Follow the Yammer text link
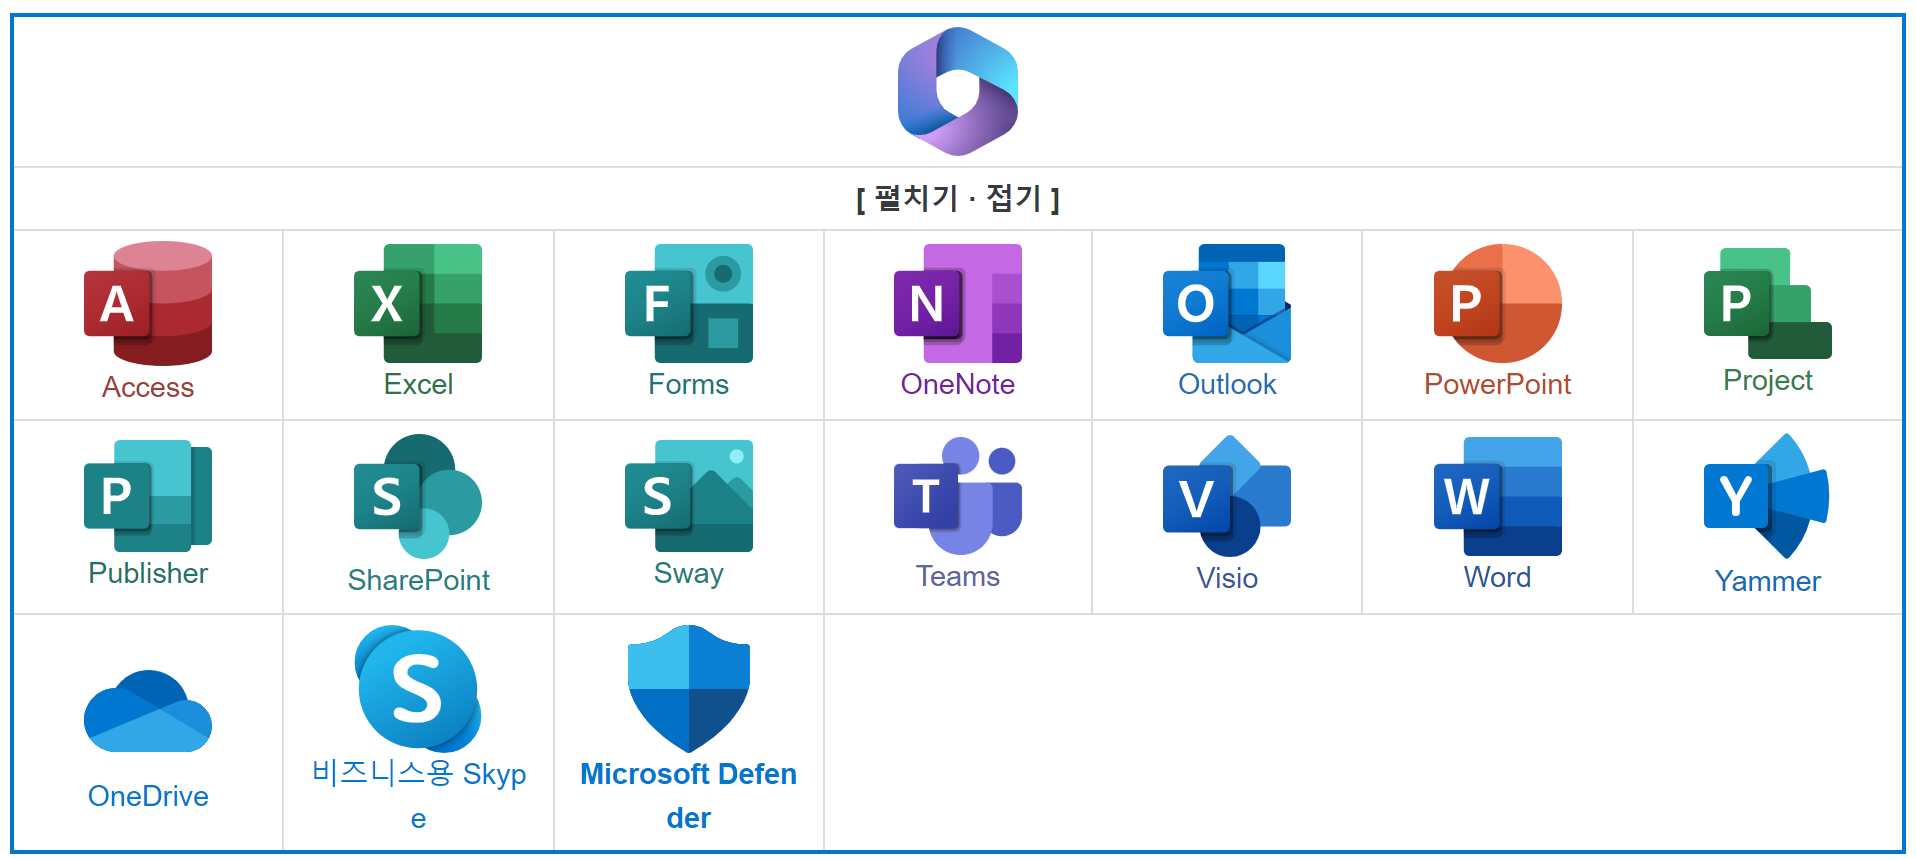This screenshot has height=860, width=1916. pyautogui.click(x=1768, y=581)
